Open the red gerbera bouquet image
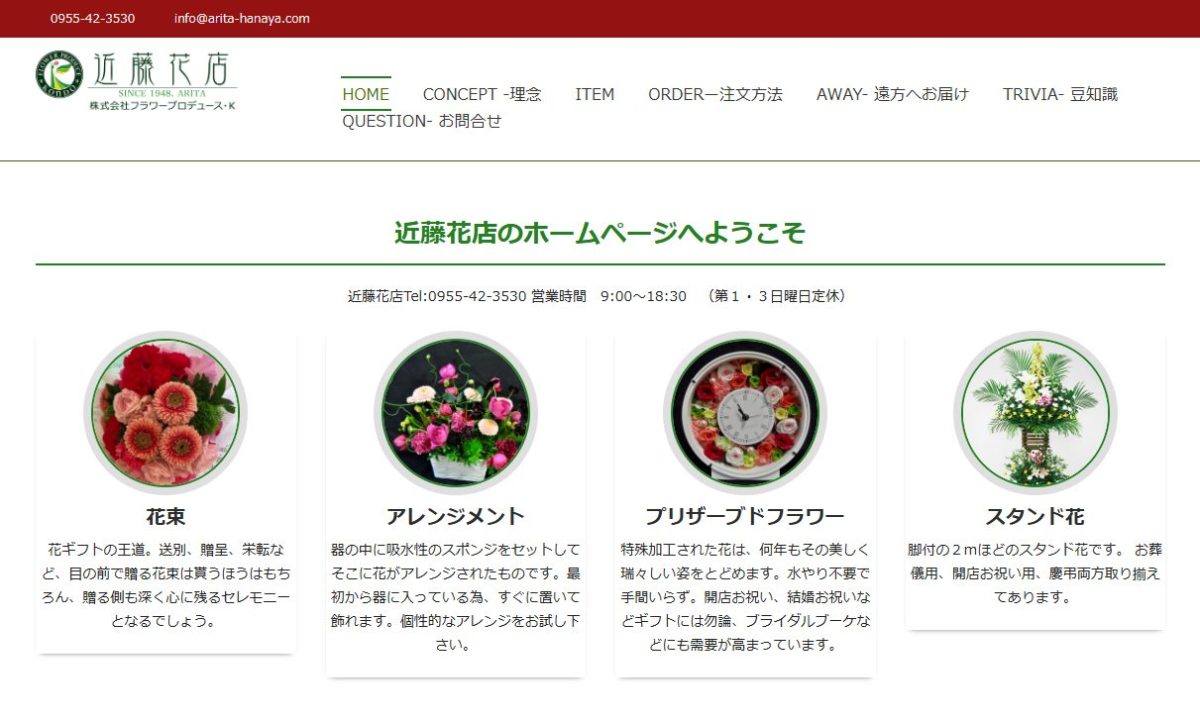 [x=165, y=413]
